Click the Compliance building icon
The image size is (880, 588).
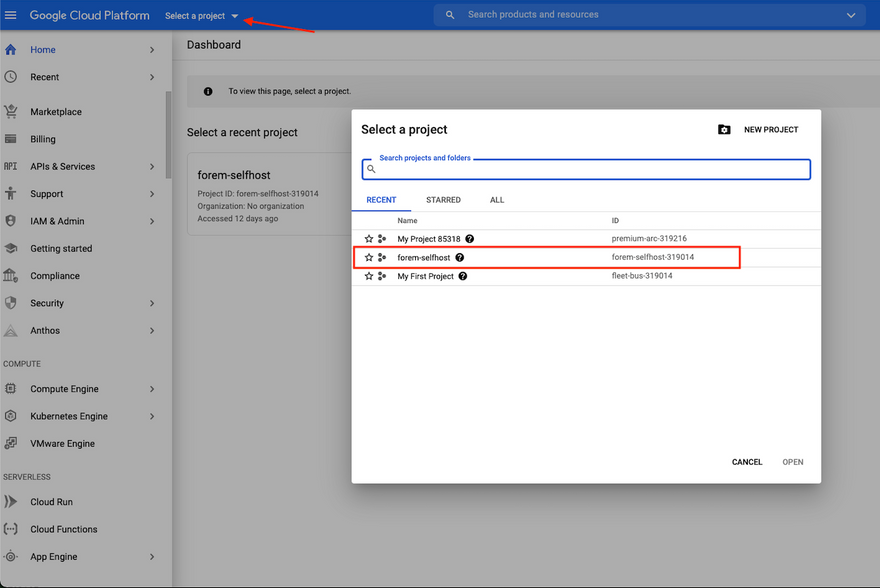11,275
